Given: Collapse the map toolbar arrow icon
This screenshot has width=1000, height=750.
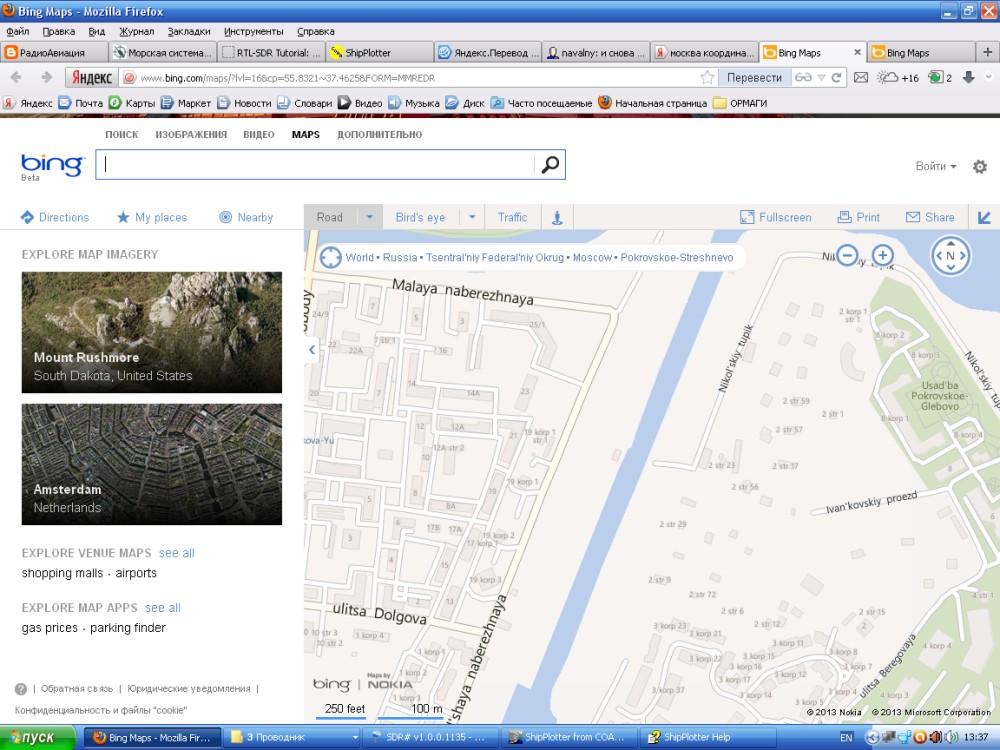Looking at the screenshot, I should pyautogui.click(x=984, y=217).
